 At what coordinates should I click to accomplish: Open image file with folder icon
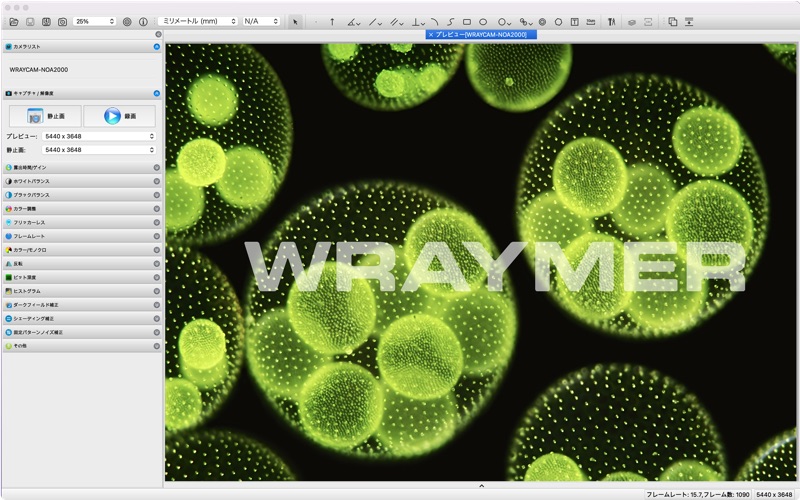[14, 21]
